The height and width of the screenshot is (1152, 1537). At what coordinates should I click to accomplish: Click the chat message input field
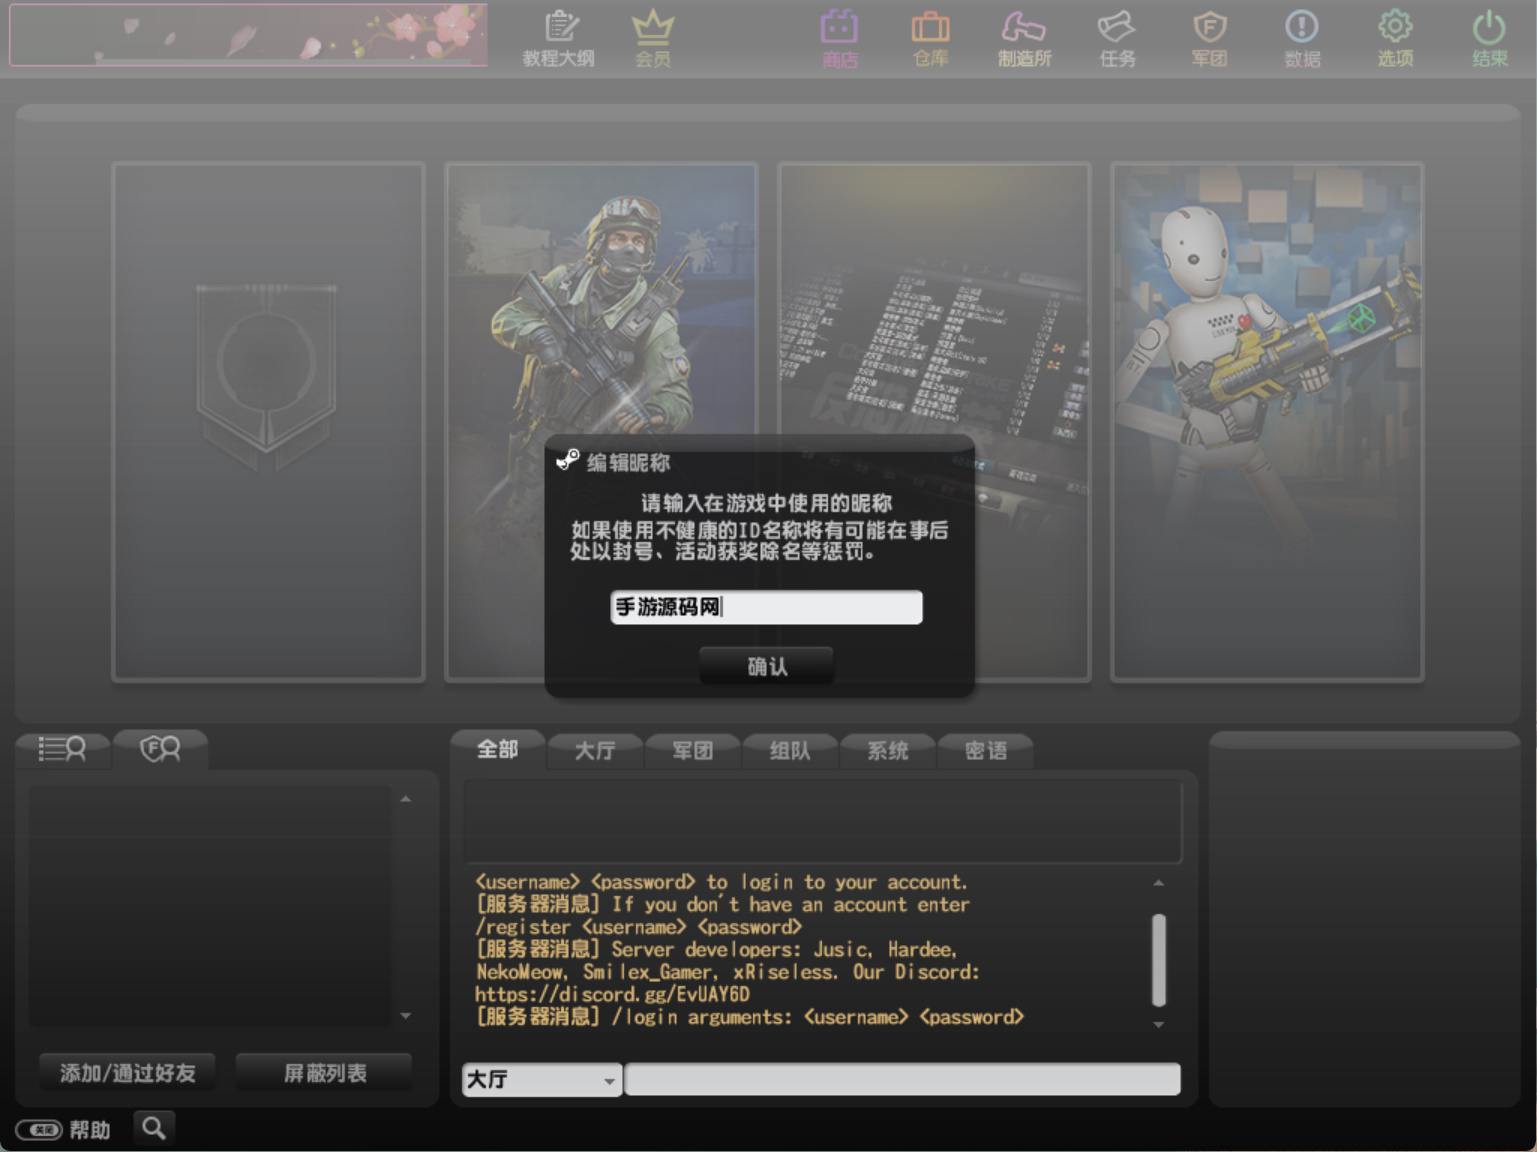[x=902, y=1079]
